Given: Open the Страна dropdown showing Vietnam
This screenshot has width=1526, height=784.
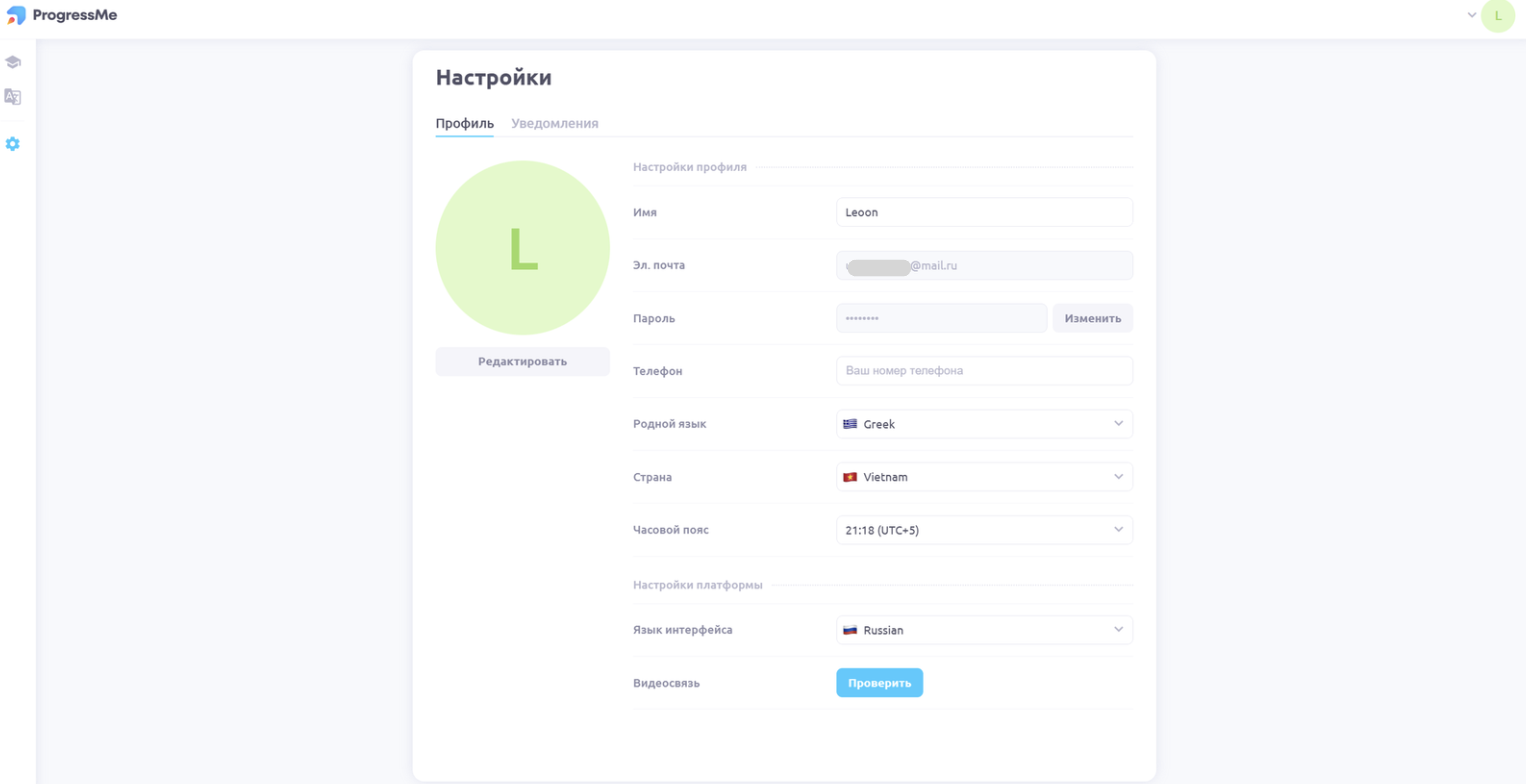Looking at the screenshot, I should (984, 477).
